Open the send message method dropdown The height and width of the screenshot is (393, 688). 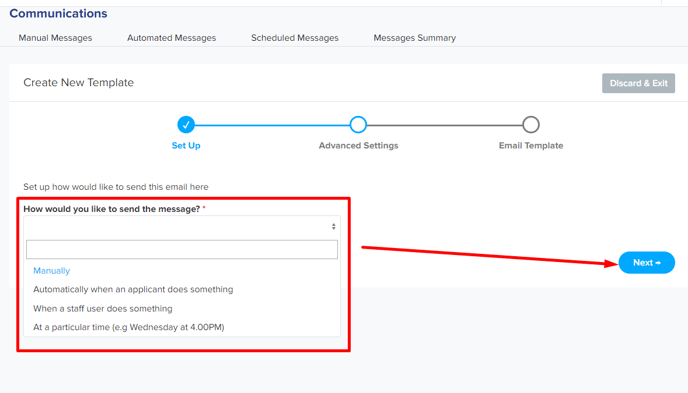pos(182,226)
